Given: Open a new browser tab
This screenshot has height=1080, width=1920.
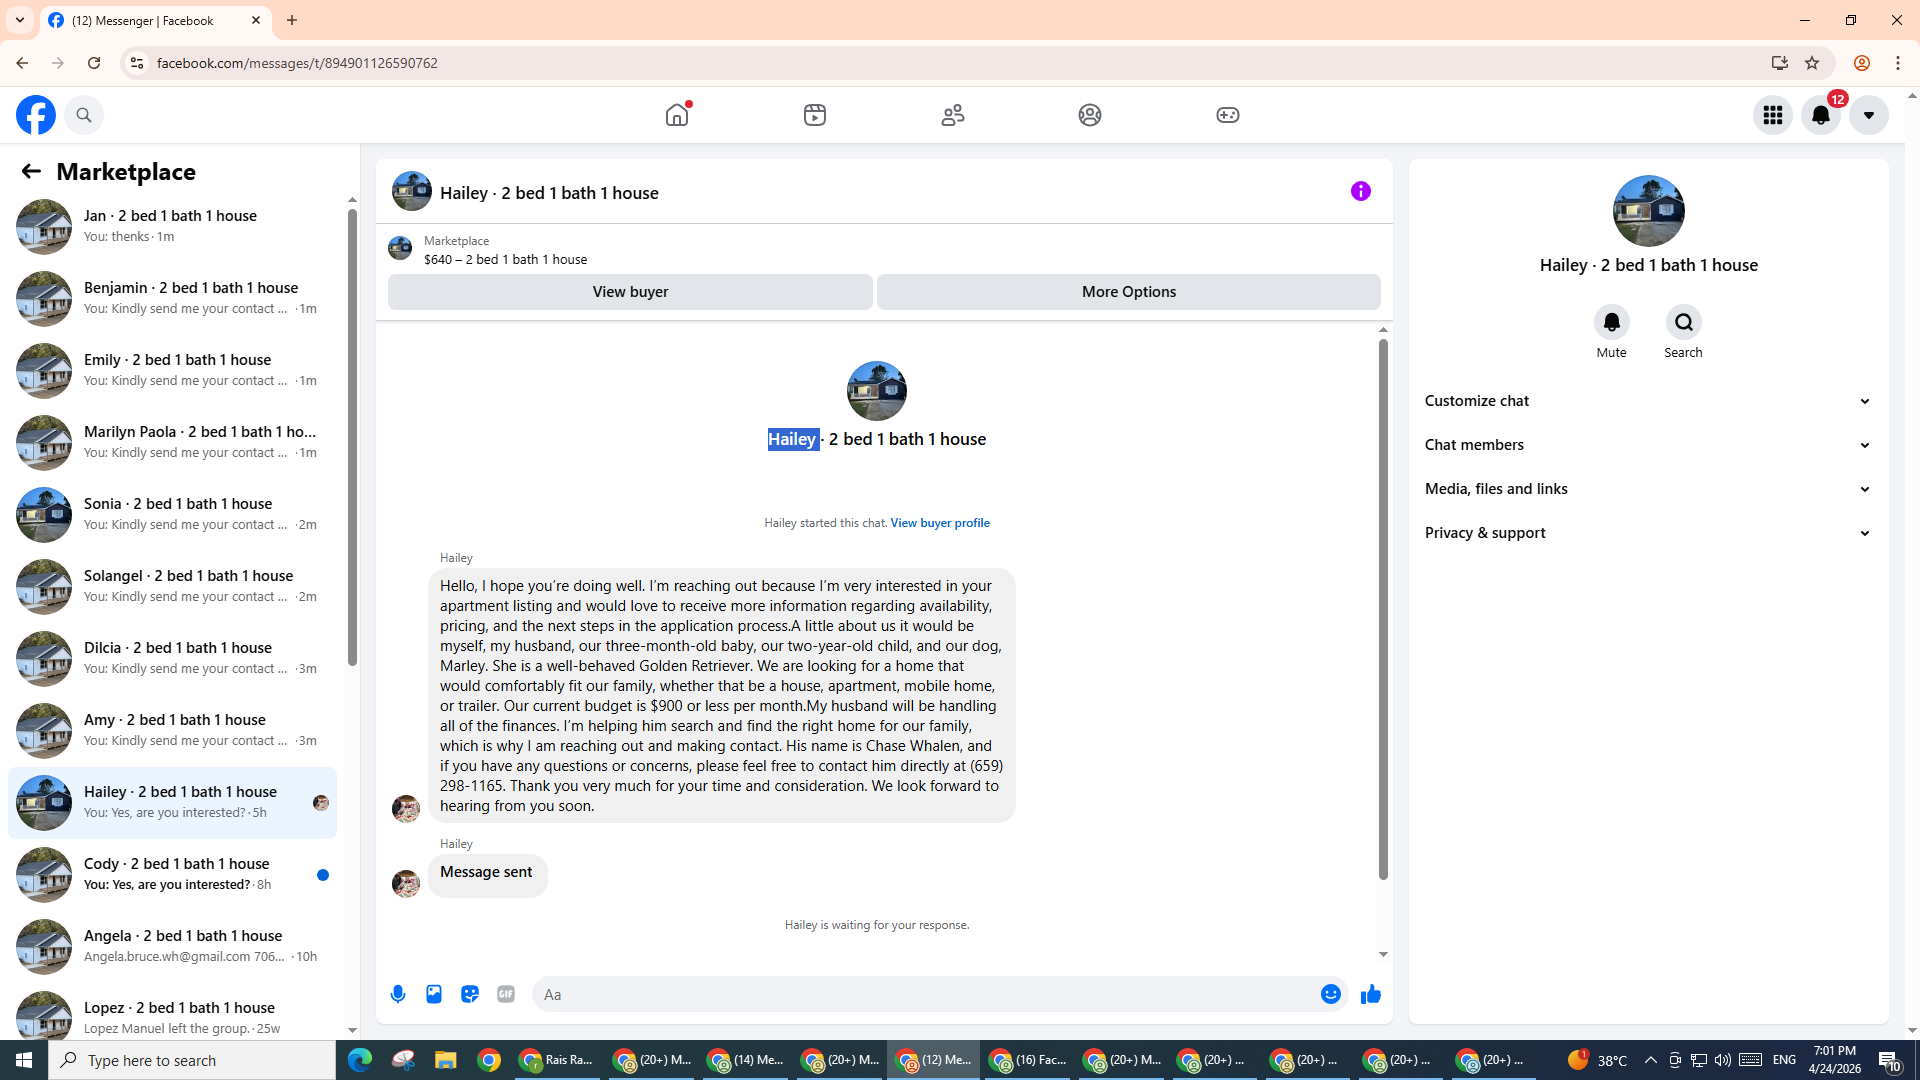Looking at the screenshot, I should [292, 20].
